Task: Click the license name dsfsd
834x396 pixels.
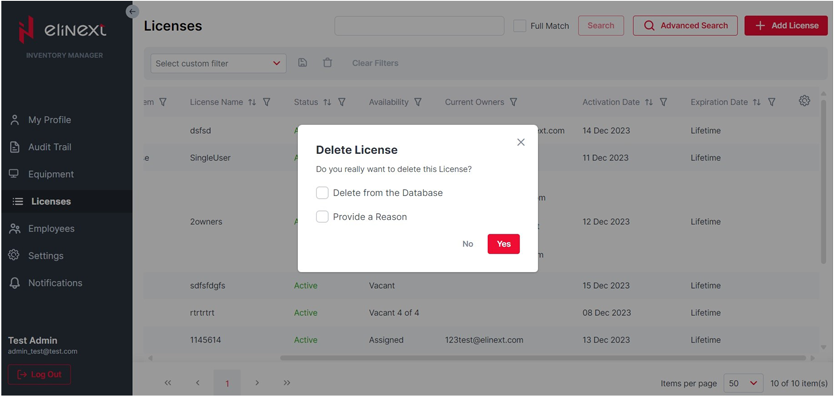Action: [201, 131]
